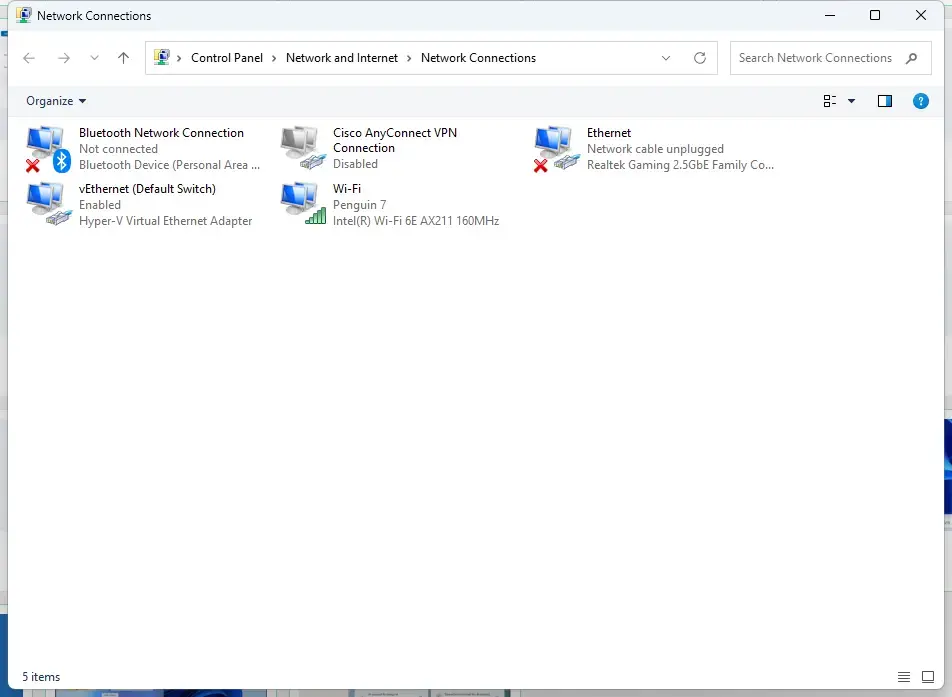952x697 pixels.
Task: Click Network Connections breadcrumb segment
Action: [x=478, y=58]
